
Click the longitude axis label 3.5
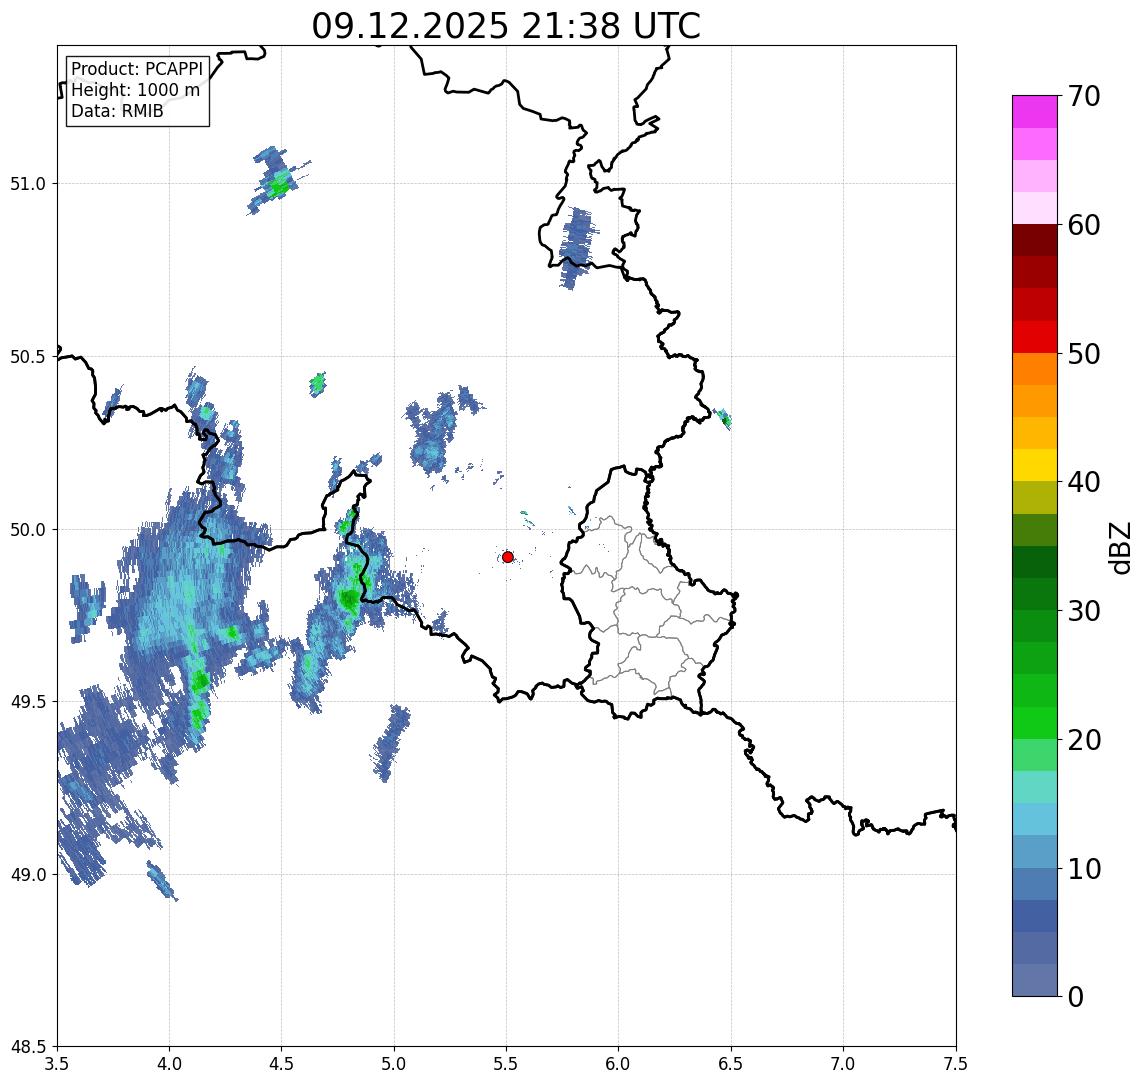point(57,1064)
